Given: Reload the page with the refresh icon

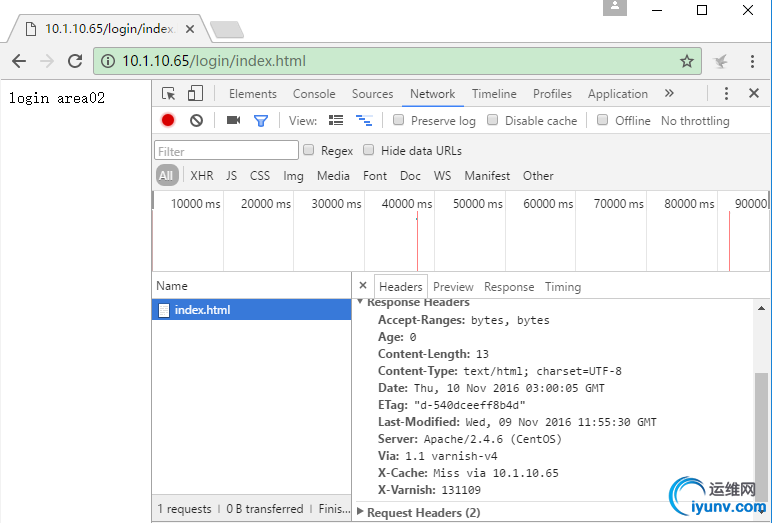Looking at the screenshot, I should (75, 61).
